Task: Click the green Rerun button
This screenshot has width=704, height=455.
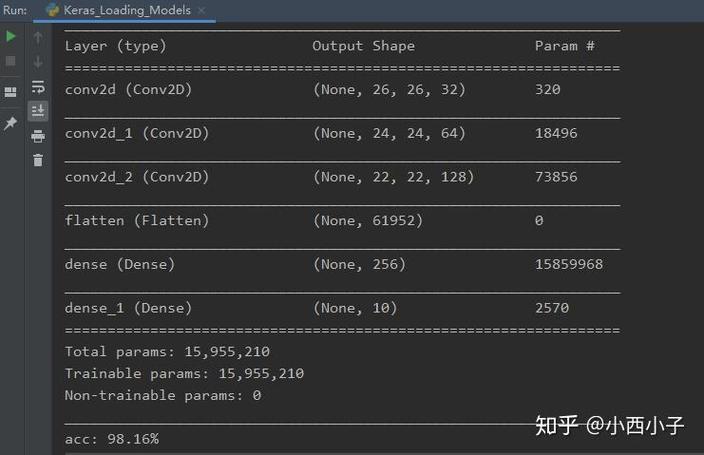Action: [11, 37]
